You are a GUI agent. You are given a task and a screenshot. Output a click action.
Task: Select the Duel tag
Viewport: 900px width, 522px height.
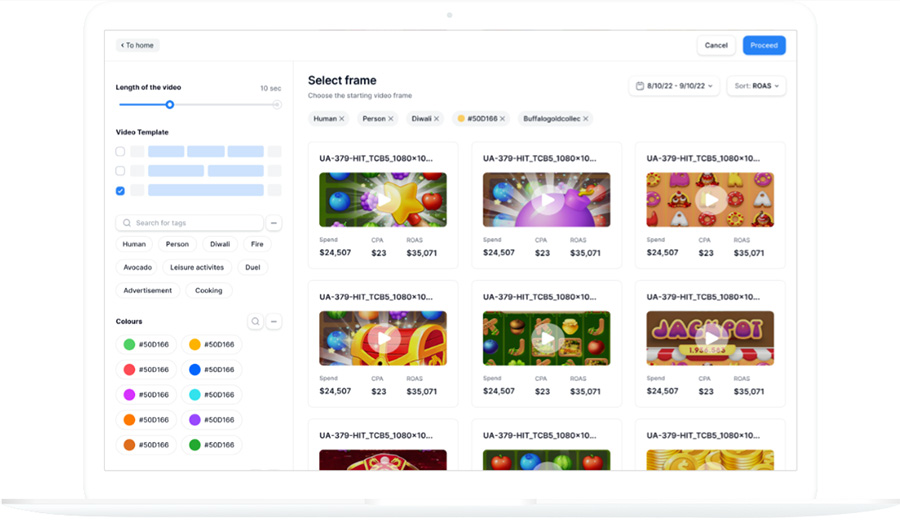coord(253,268)
